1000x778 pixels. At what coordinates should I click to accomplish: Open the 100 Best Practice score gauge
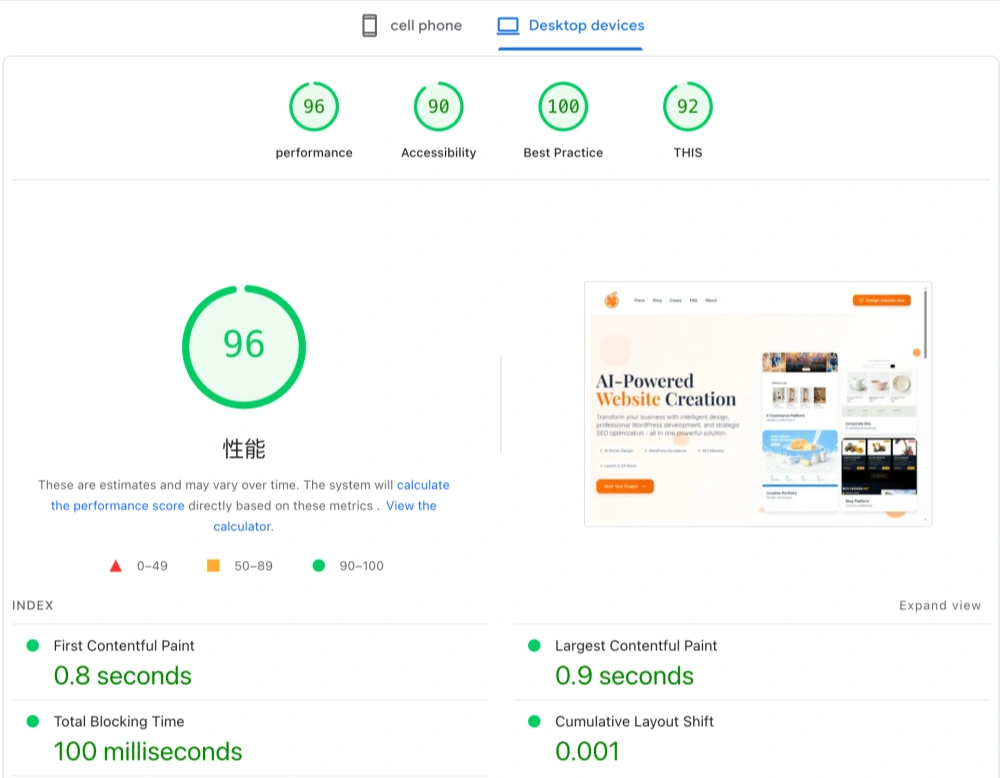tap(562, 105)
